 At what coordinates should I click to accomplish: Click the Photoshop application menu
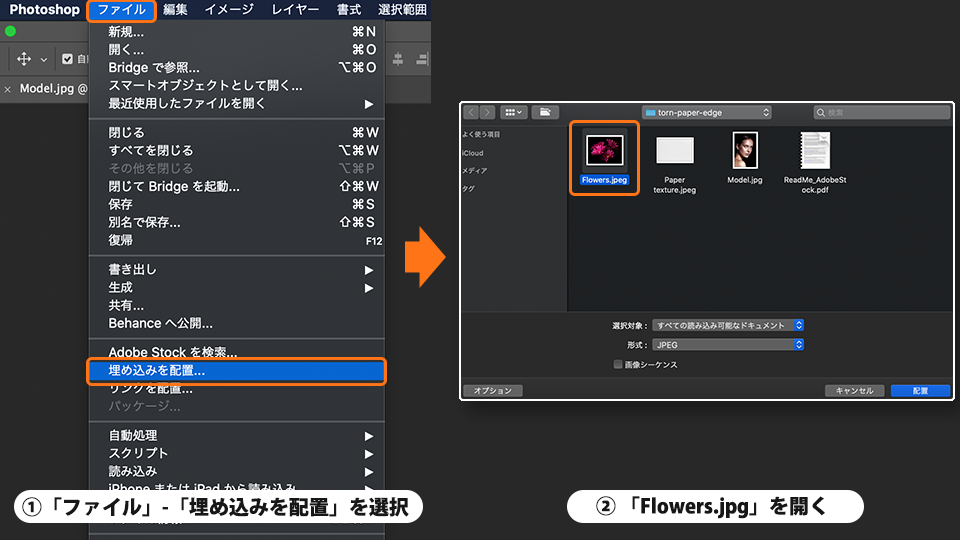tap(44, 10)
